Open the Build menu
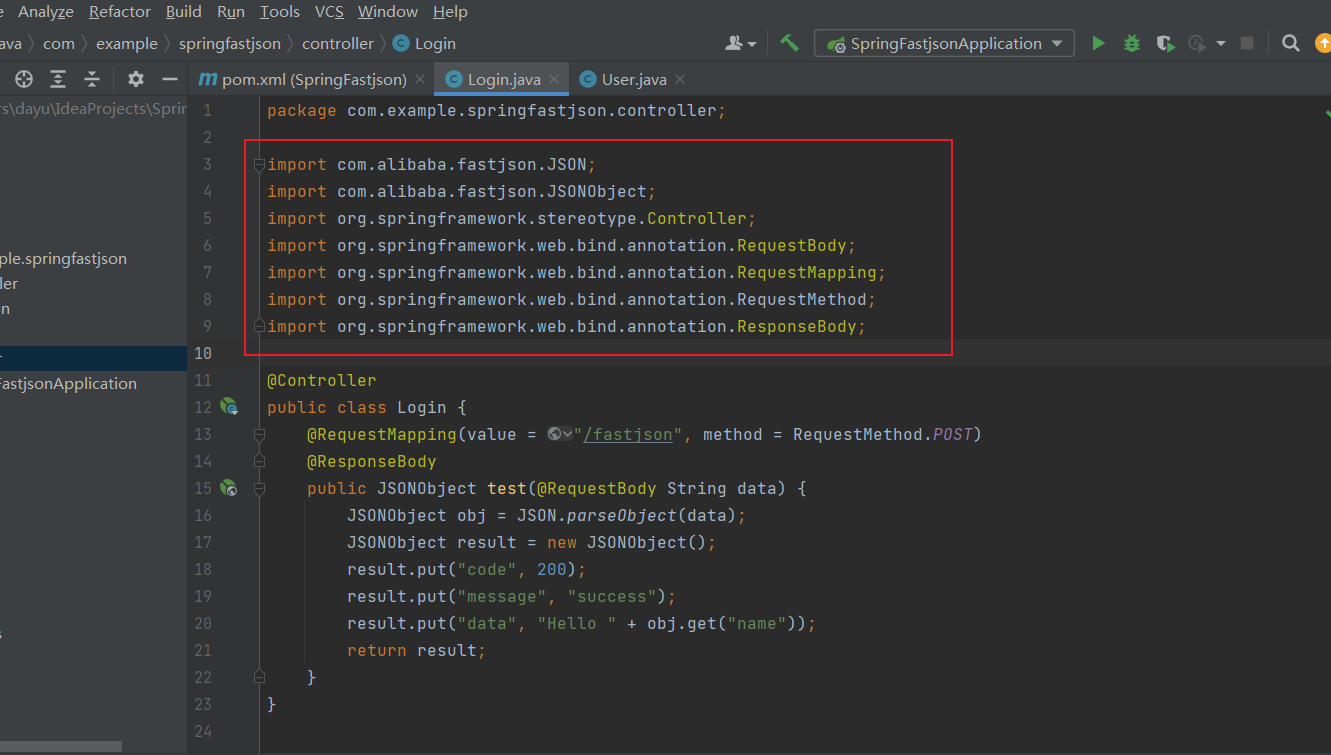The height and width of the screenshot is (755, 1331). coord(184,12)
